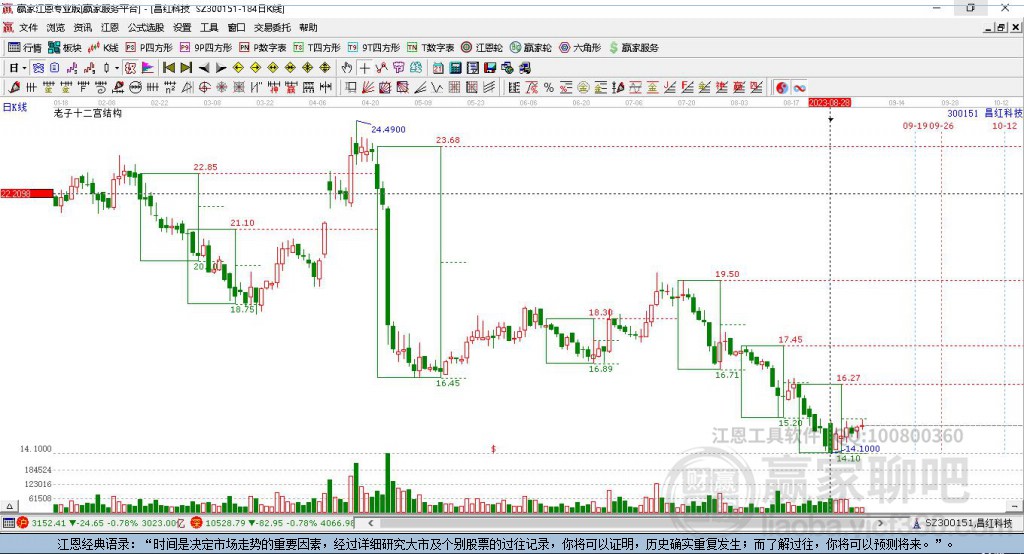The width and height of the screenshot is (1024, 554).
Task: Click the 10528.79 index value
Action: (225, 523)
